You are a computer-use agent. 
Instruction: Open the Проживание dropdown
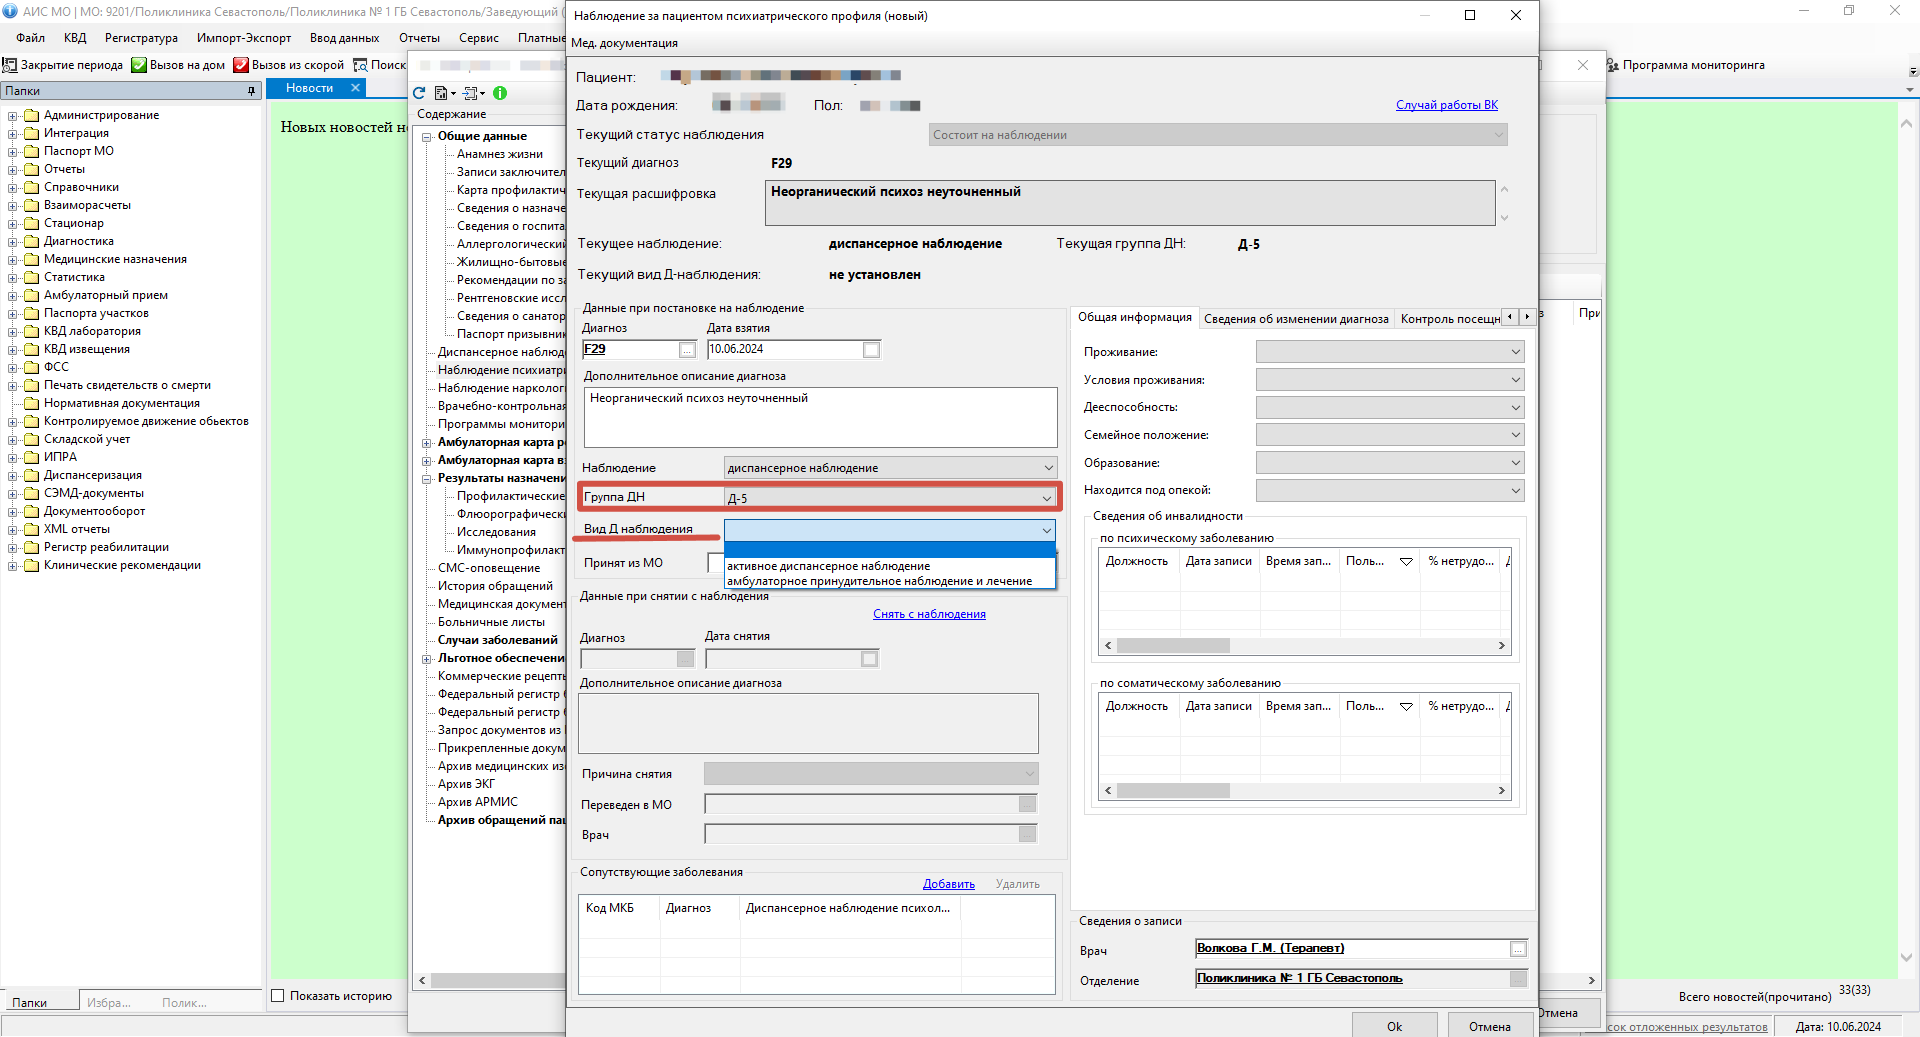1515,352
